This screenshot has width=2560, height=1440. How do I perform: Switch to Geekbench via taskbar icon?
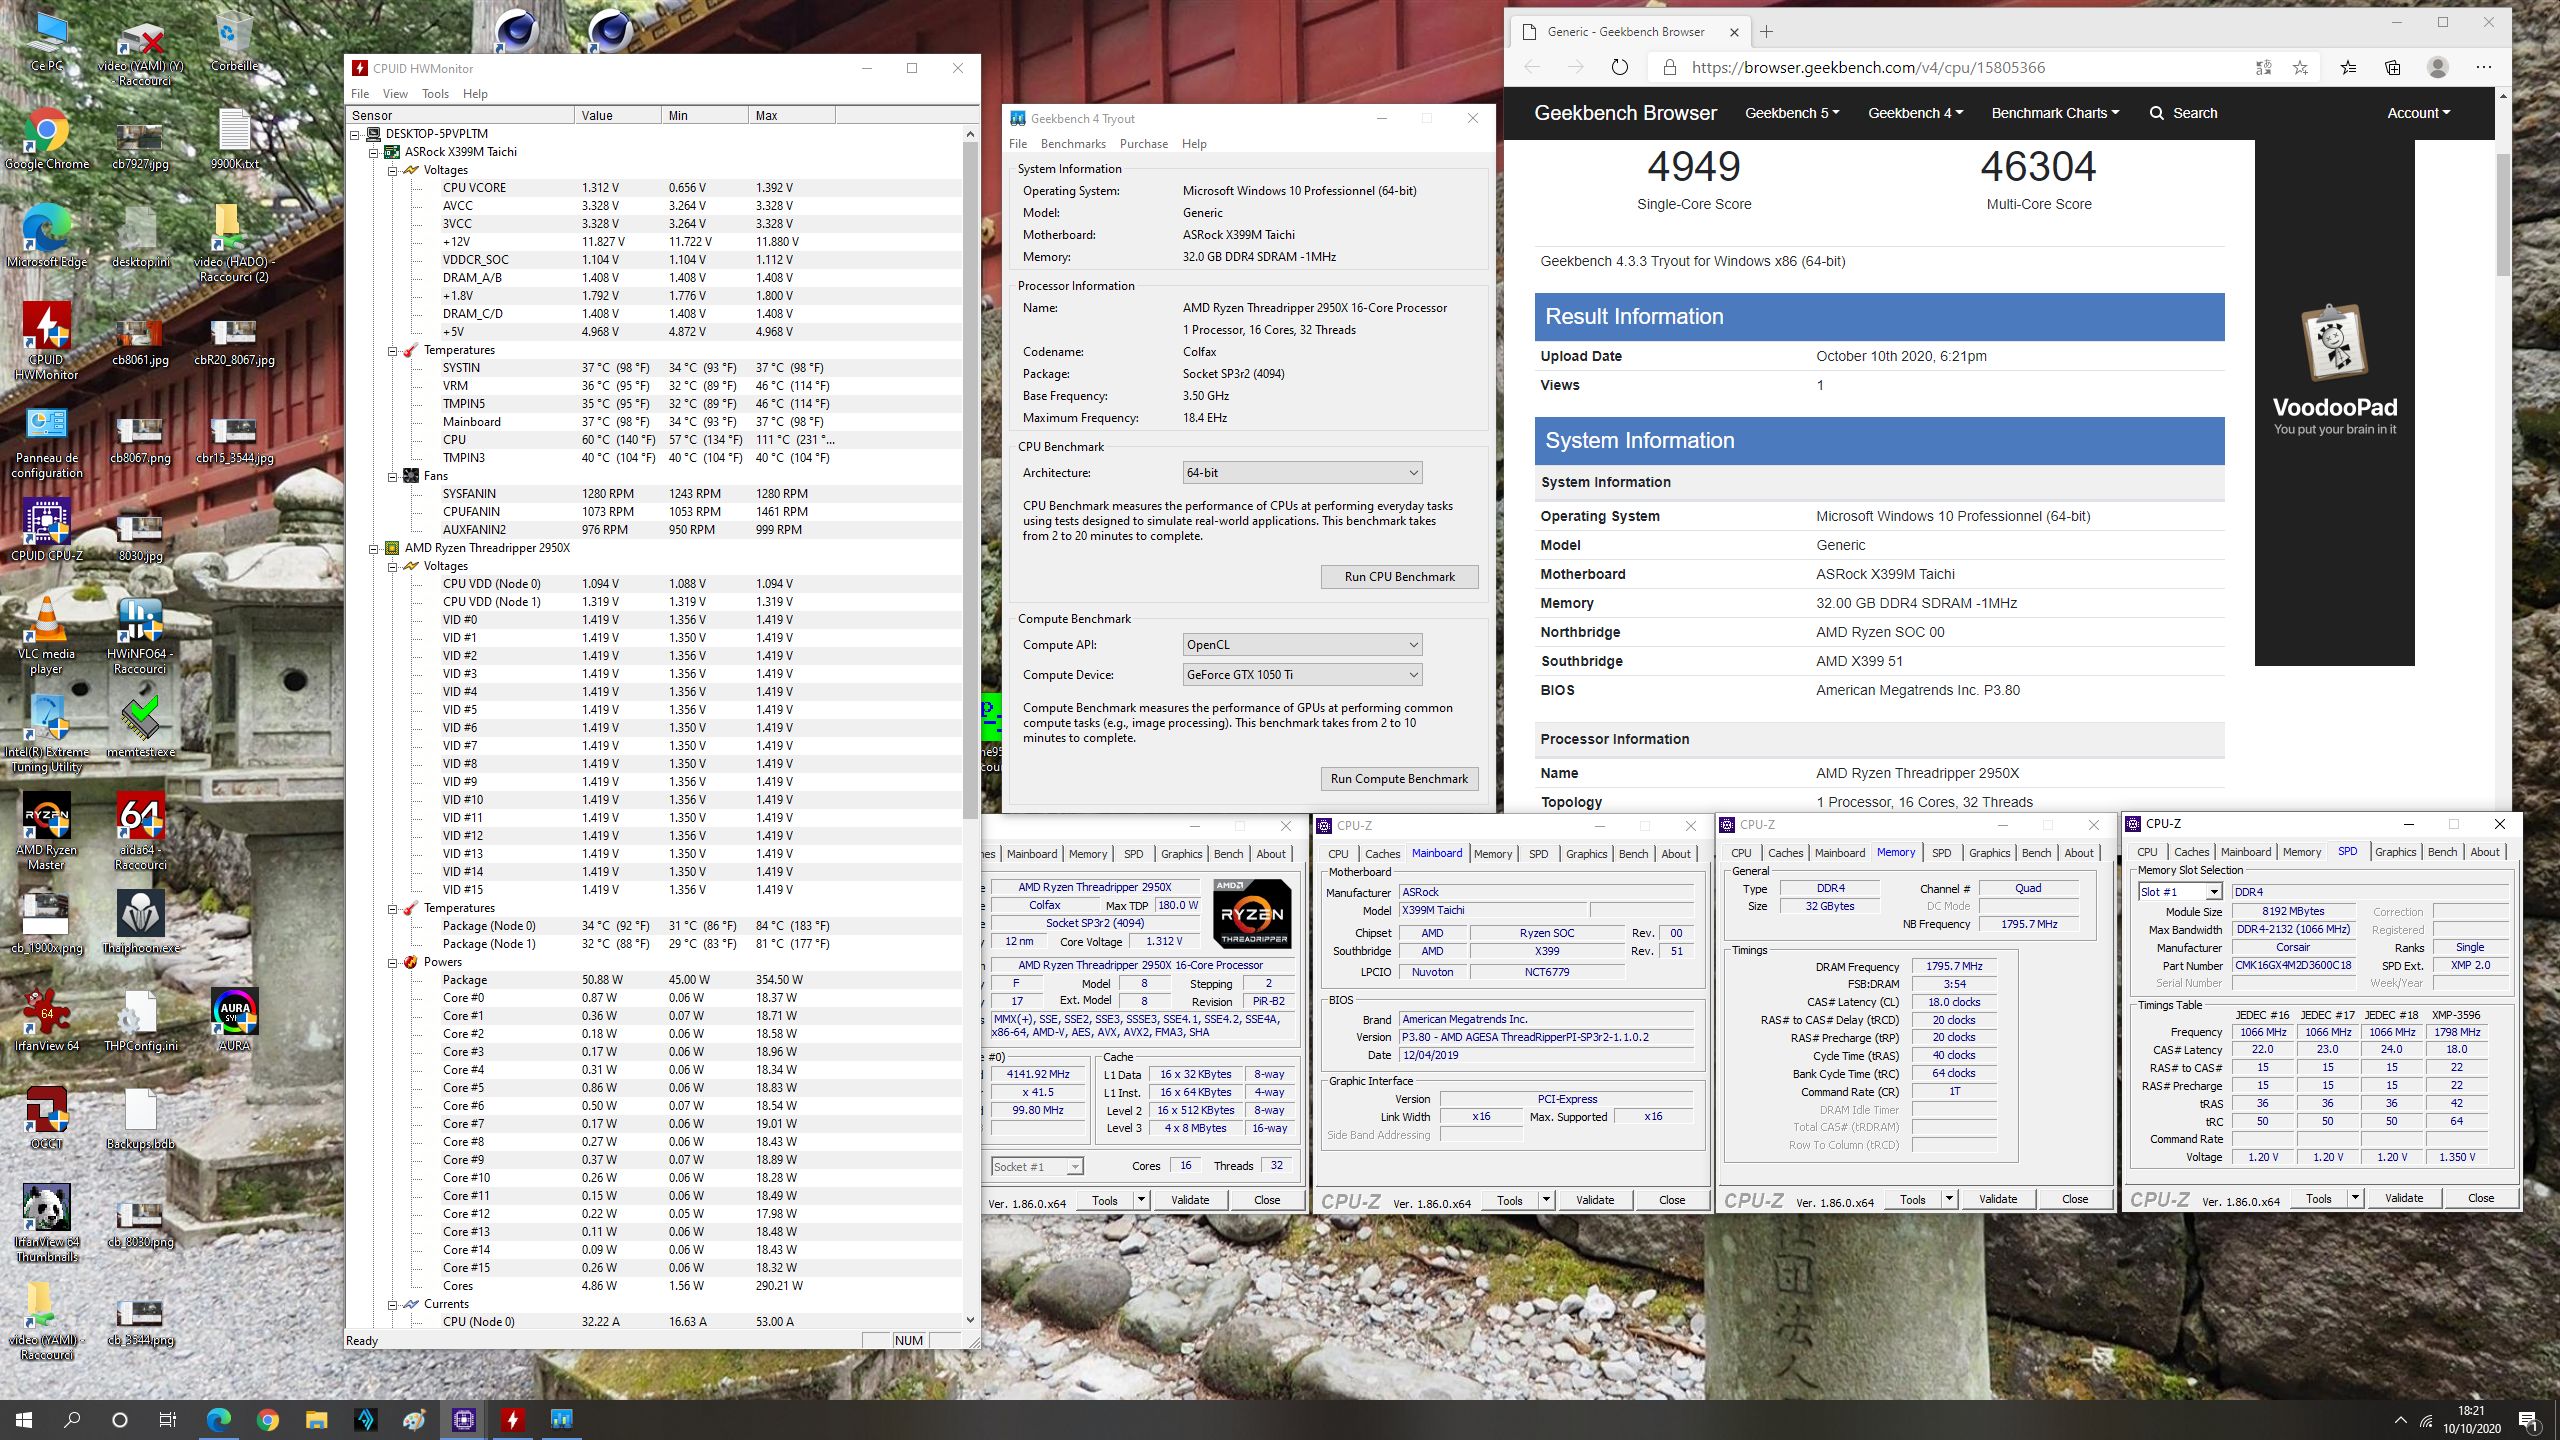point(561,1420)
